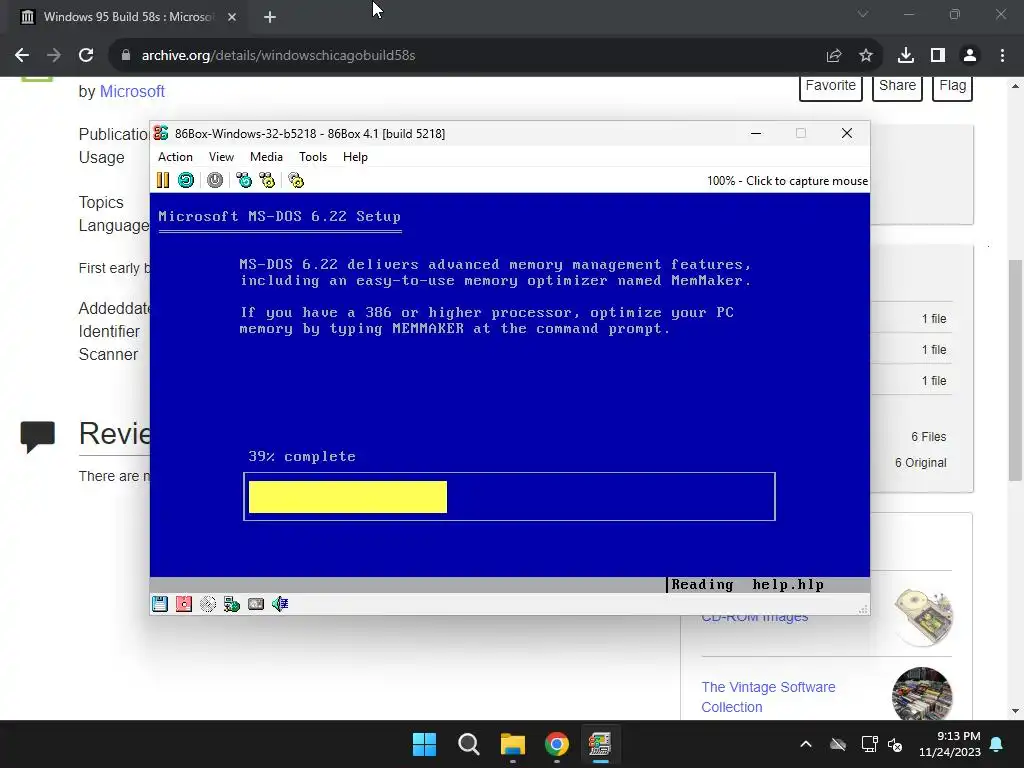Screen dimensions: 1024x768
Task: Reload the archive.org page
Action: tap(86, 56)
